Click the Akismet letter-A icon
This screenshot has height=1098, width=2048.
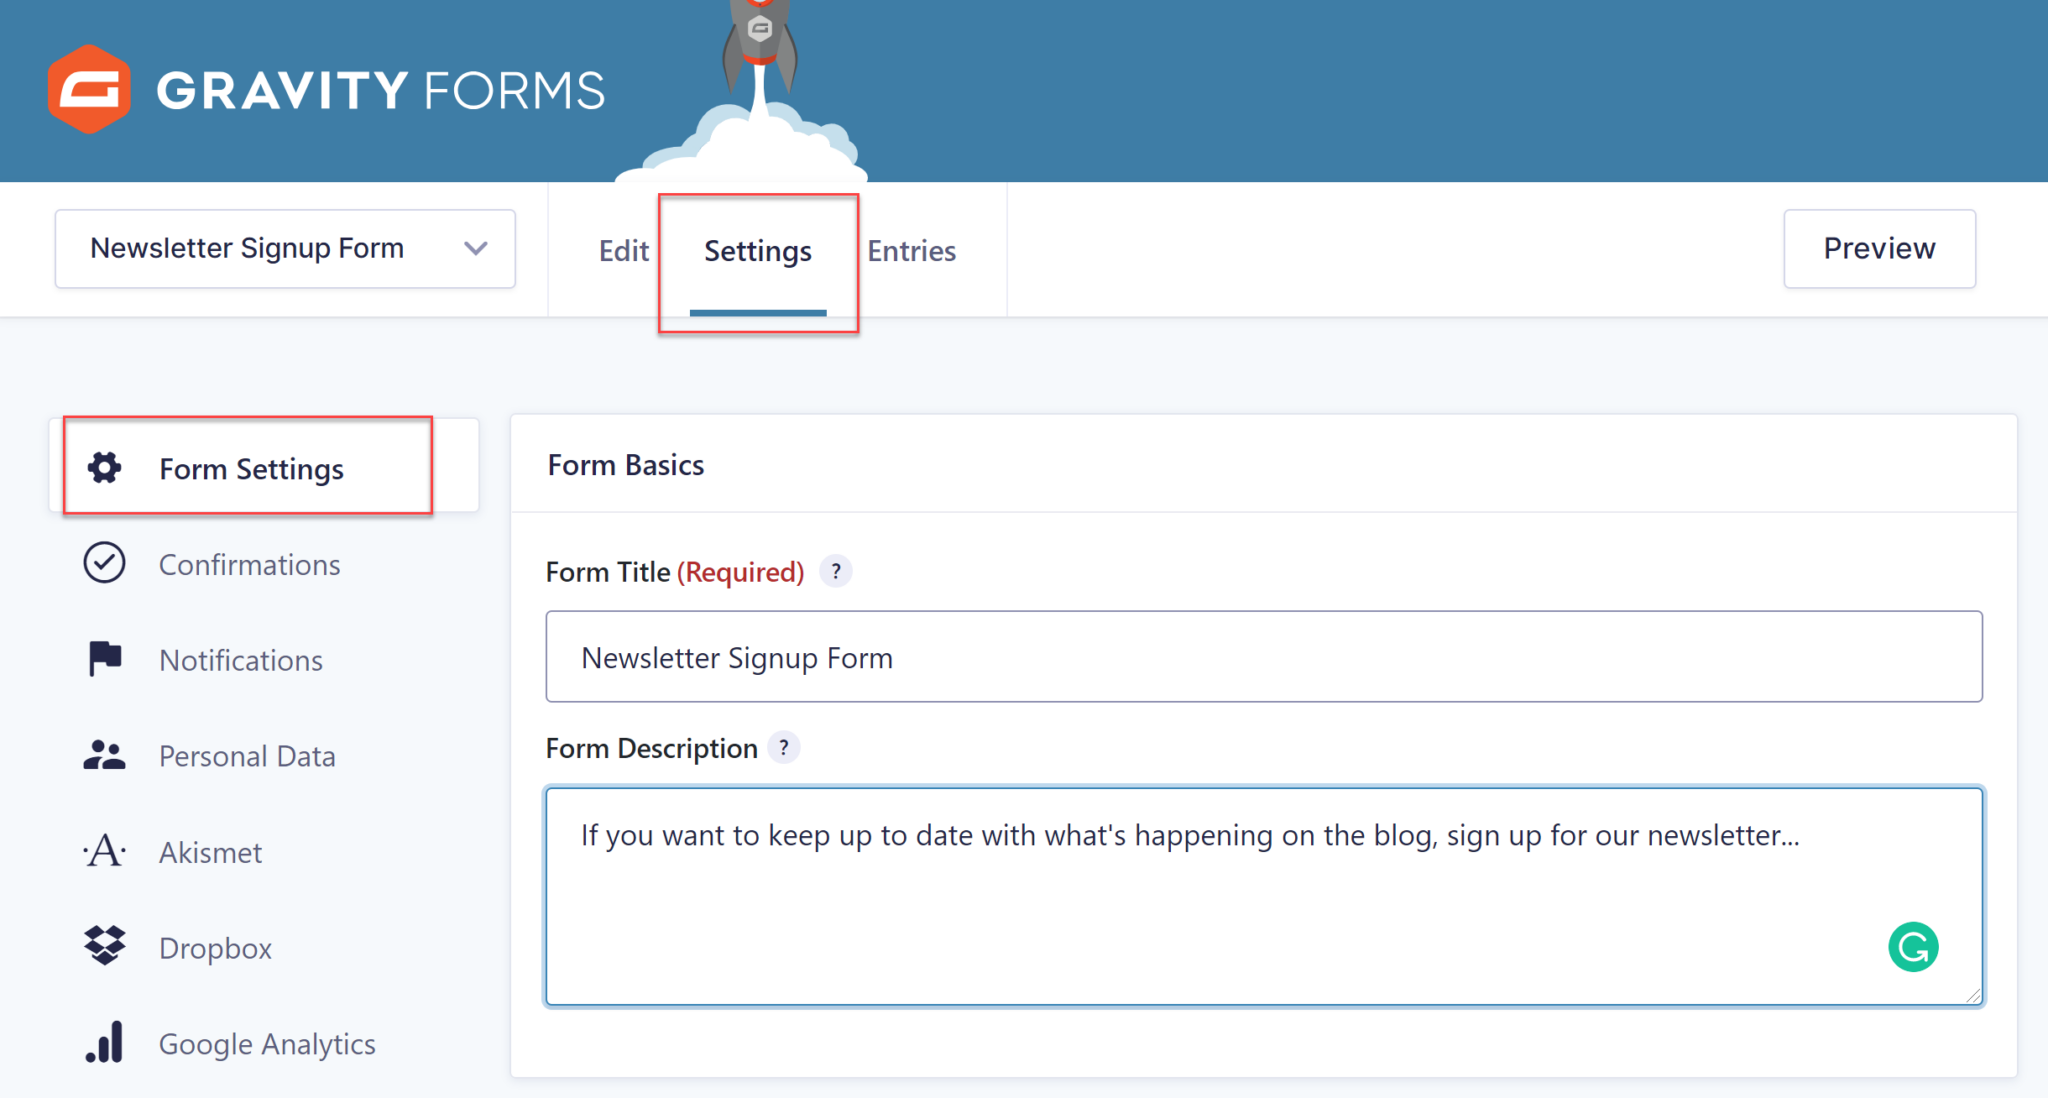tap(104, 850)
